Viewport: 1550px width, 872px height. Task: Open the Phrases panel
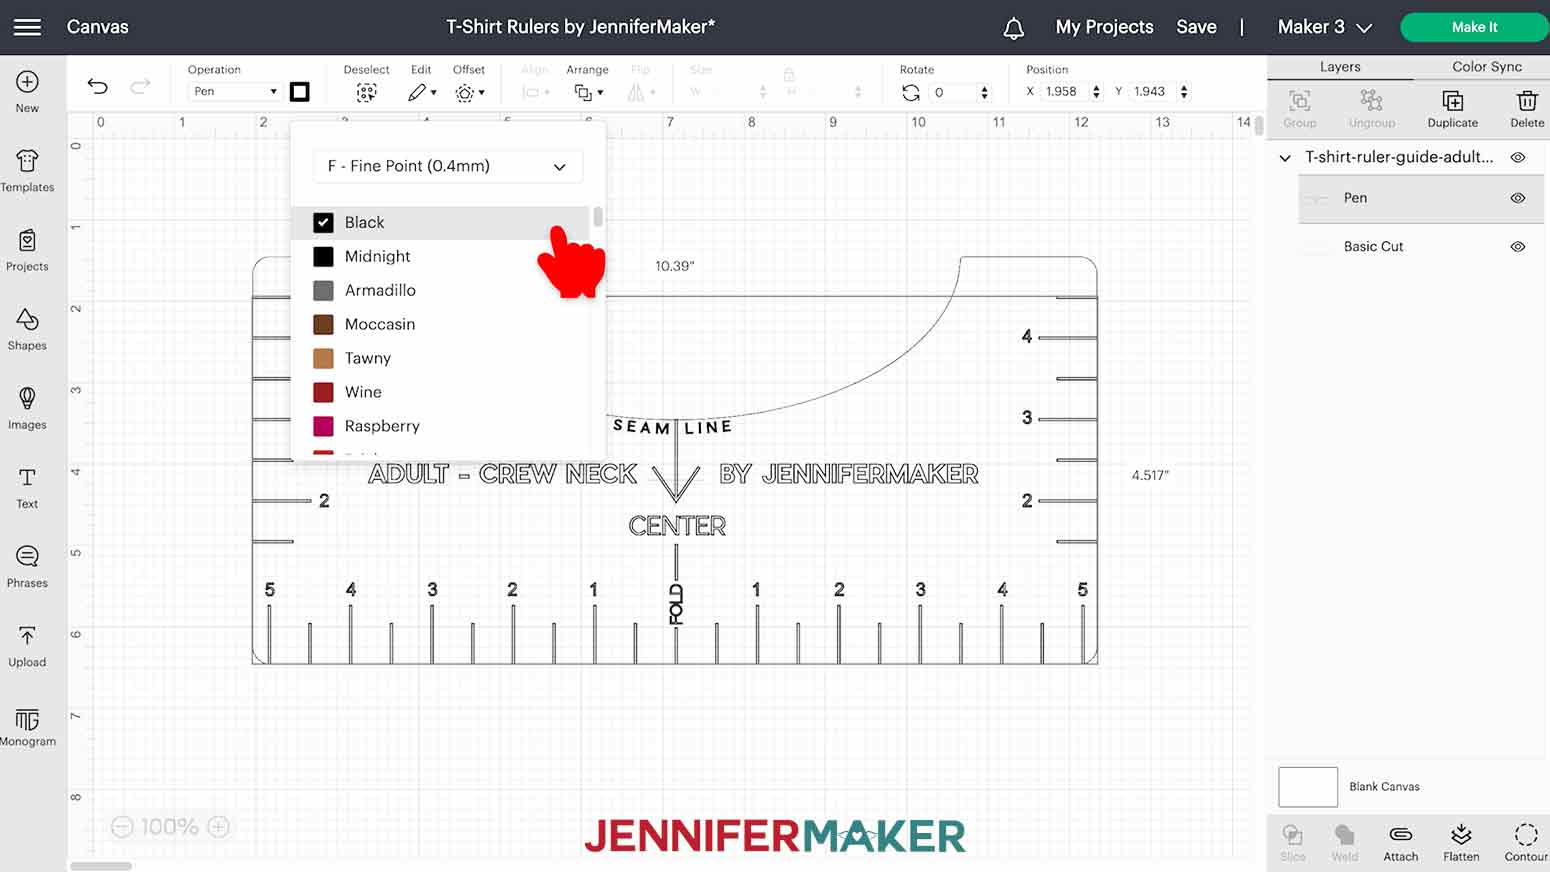(x=27, y=556)
